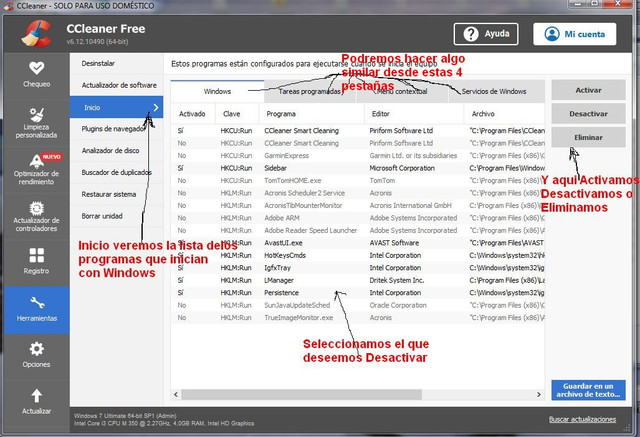
Task: Open Mi cuenta account button
Action: [575, 34]
